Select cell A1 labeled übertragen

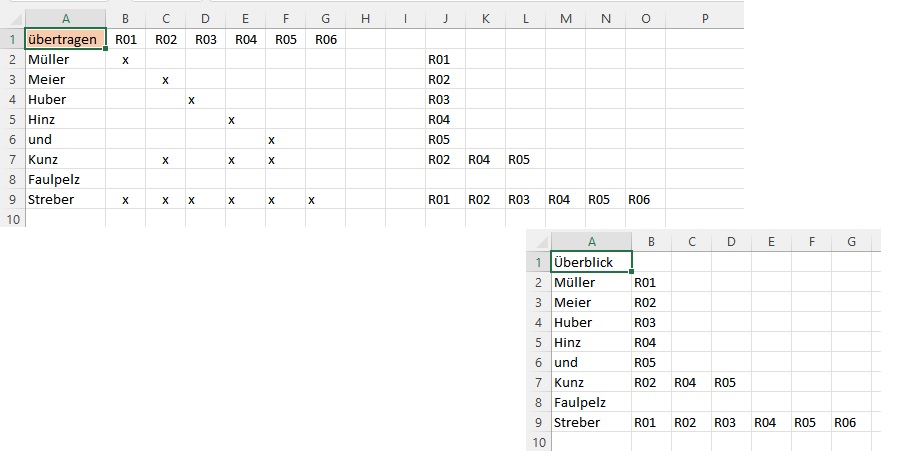coord(66,39)
